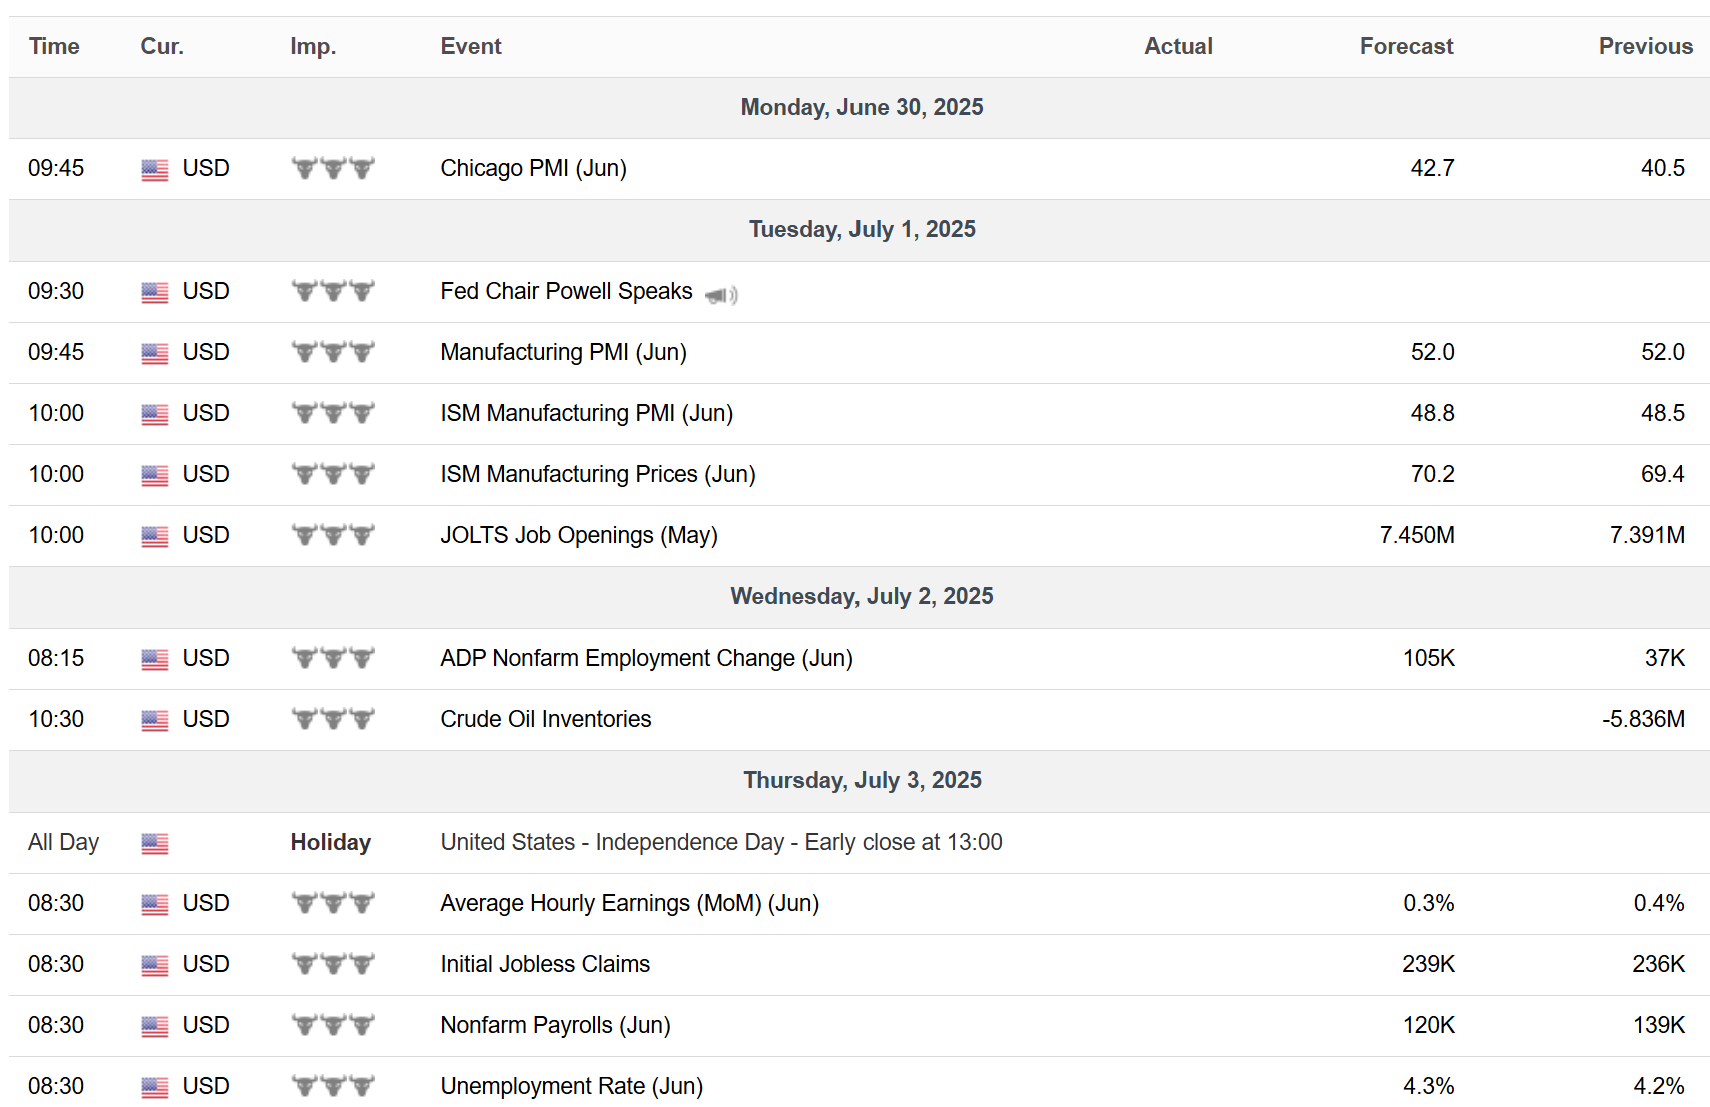Screen dimensions: 1710x1107
Task: Click the US flag in Crude Oil Inventories row
Action: [155, 720]
